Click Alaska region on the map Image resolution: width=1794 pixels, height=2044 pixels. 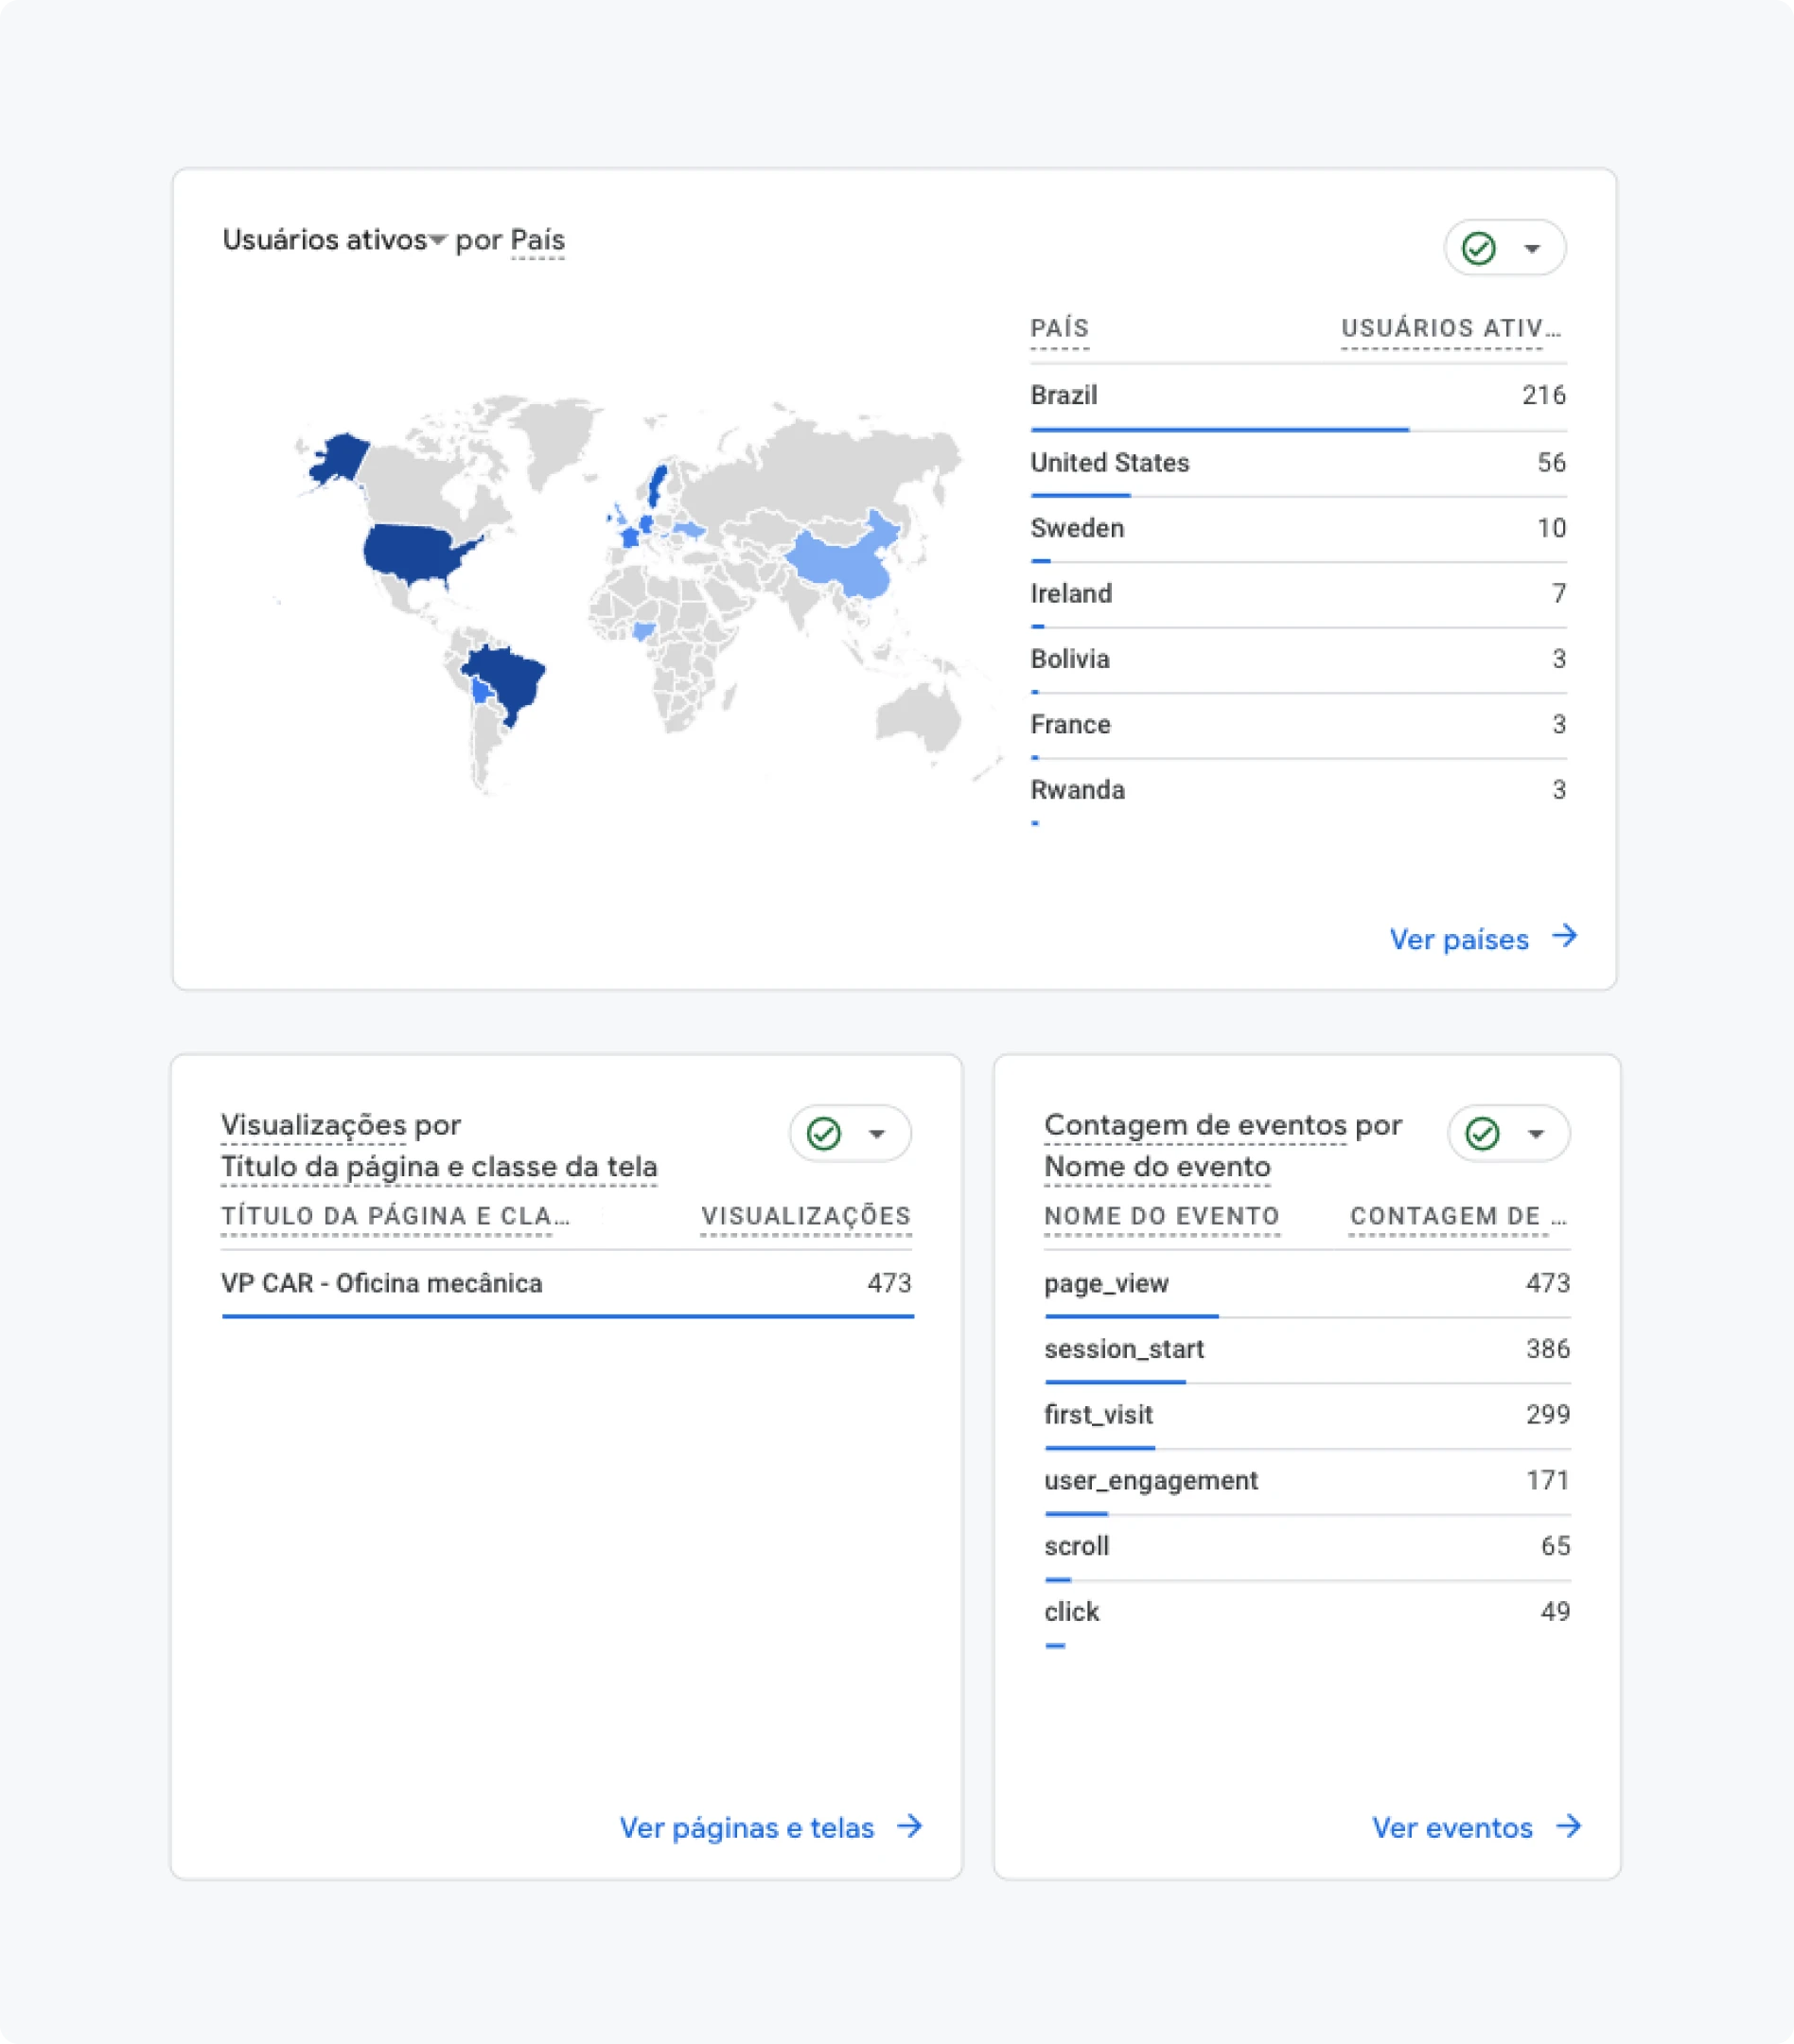340,458
